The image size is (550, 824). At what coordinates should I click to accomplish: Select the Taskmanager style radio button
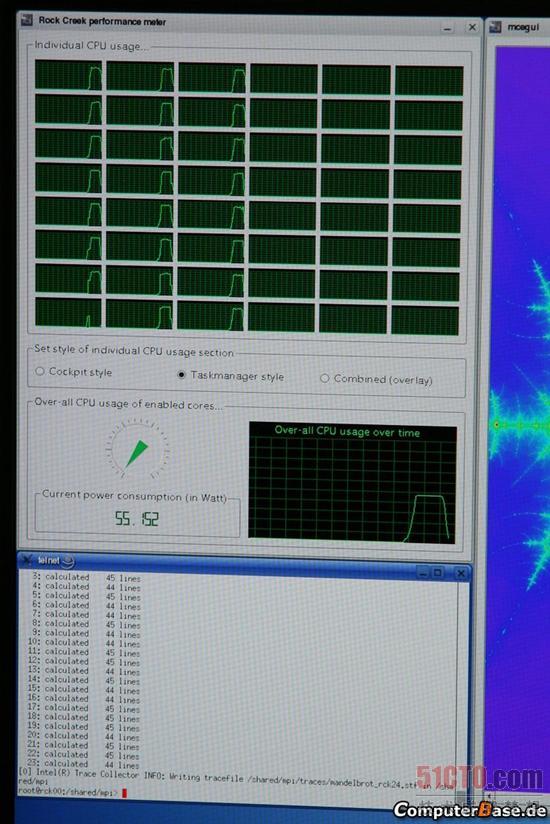pyautogui.click(x=181, y=375)
